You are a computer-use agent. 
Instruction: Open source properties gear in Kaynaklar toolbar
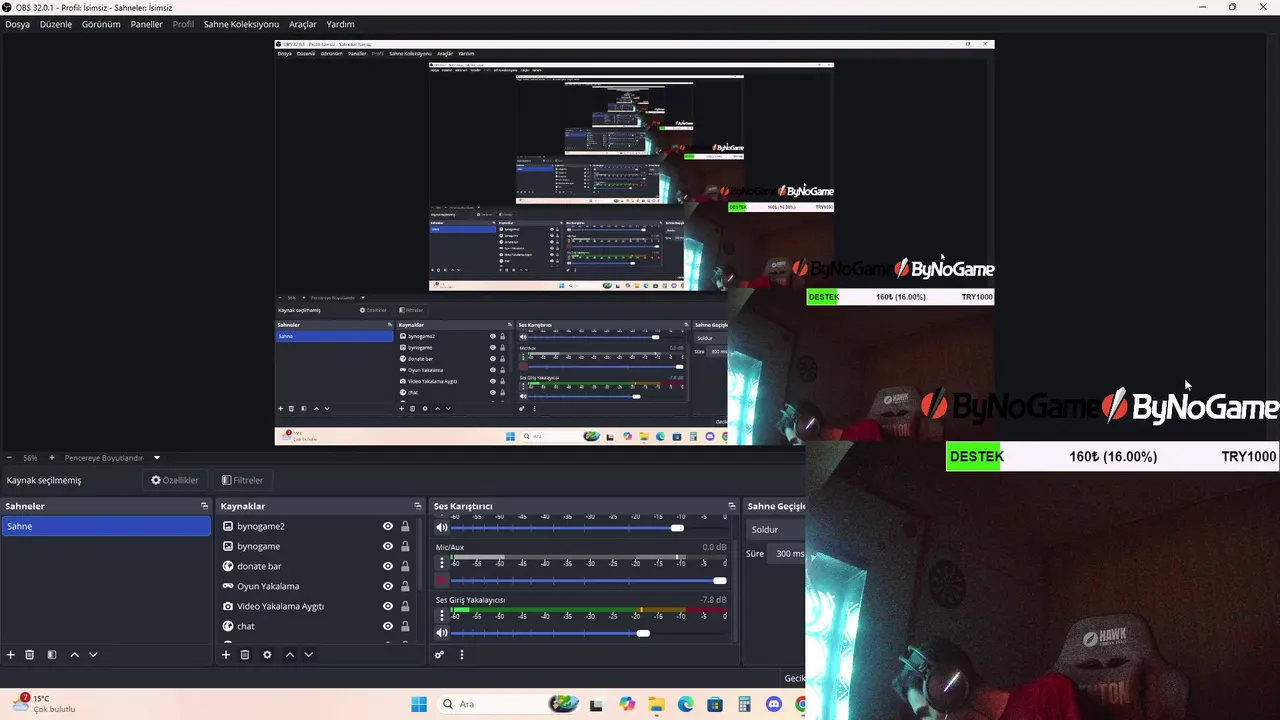point(267,655)
